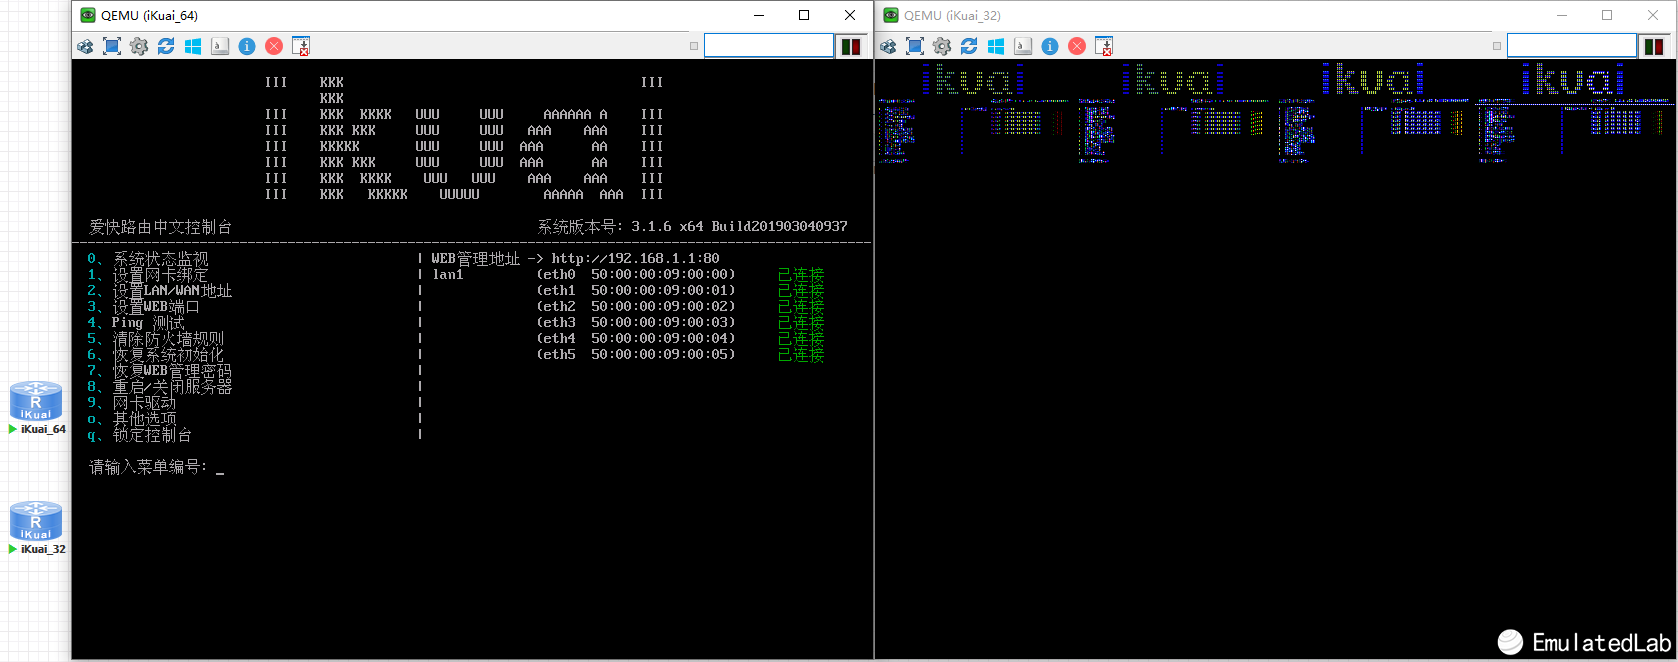Click the cubes icon in iKuai_64 toolbar

click(85, 46)
